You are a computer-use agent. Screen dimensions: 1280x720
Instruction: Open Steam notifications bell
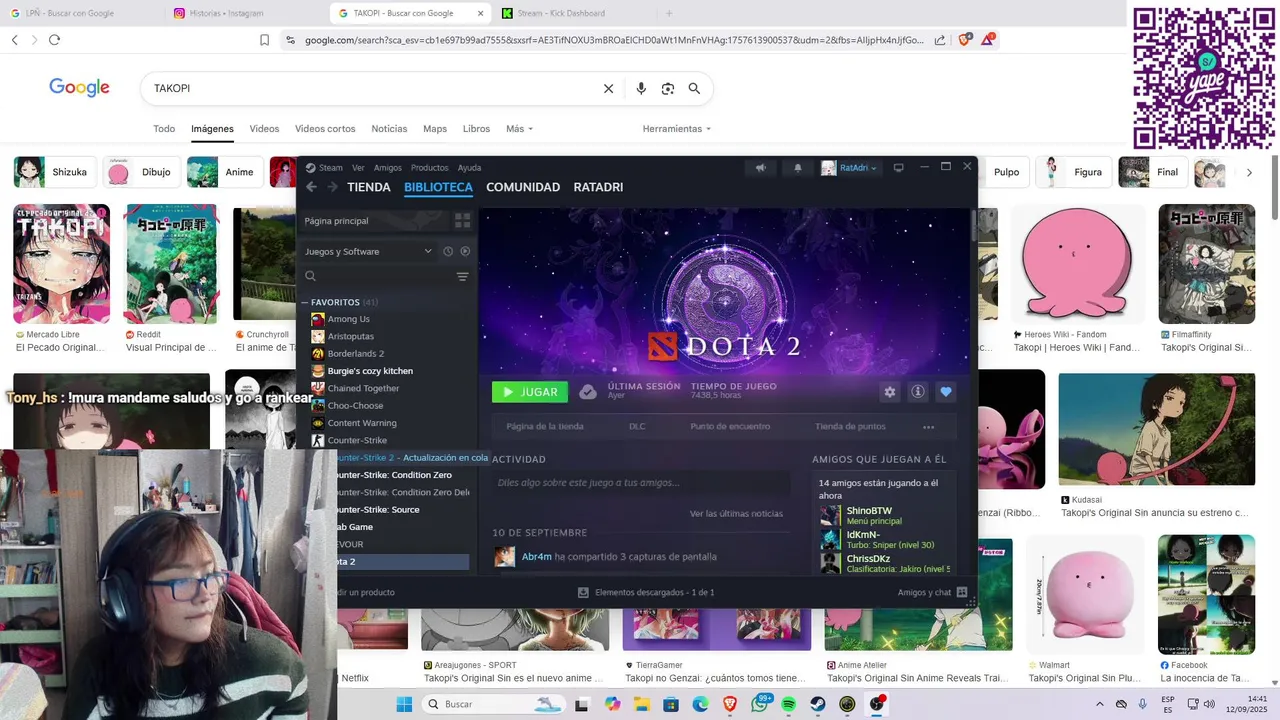(798, 168)
